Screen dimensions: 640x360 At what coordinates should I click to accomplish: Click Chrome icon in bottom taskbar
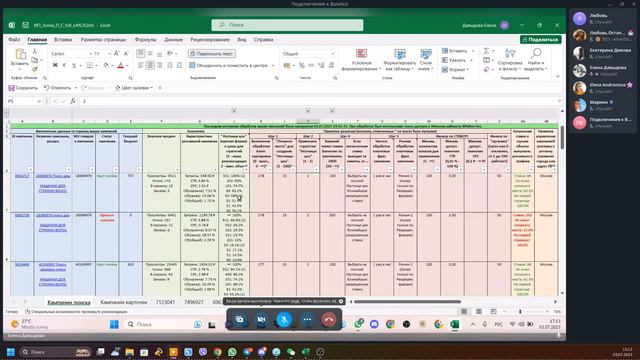point(217,352)
